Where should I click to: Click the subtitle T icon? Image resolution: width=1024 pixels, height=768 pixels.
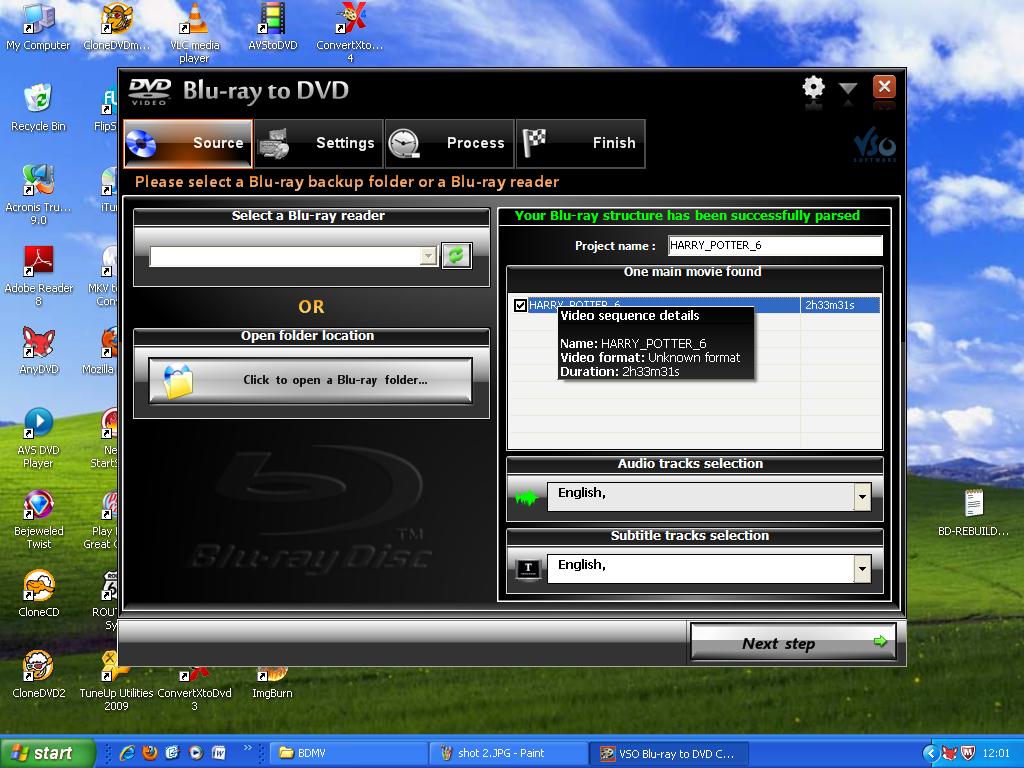coord(528,568)
